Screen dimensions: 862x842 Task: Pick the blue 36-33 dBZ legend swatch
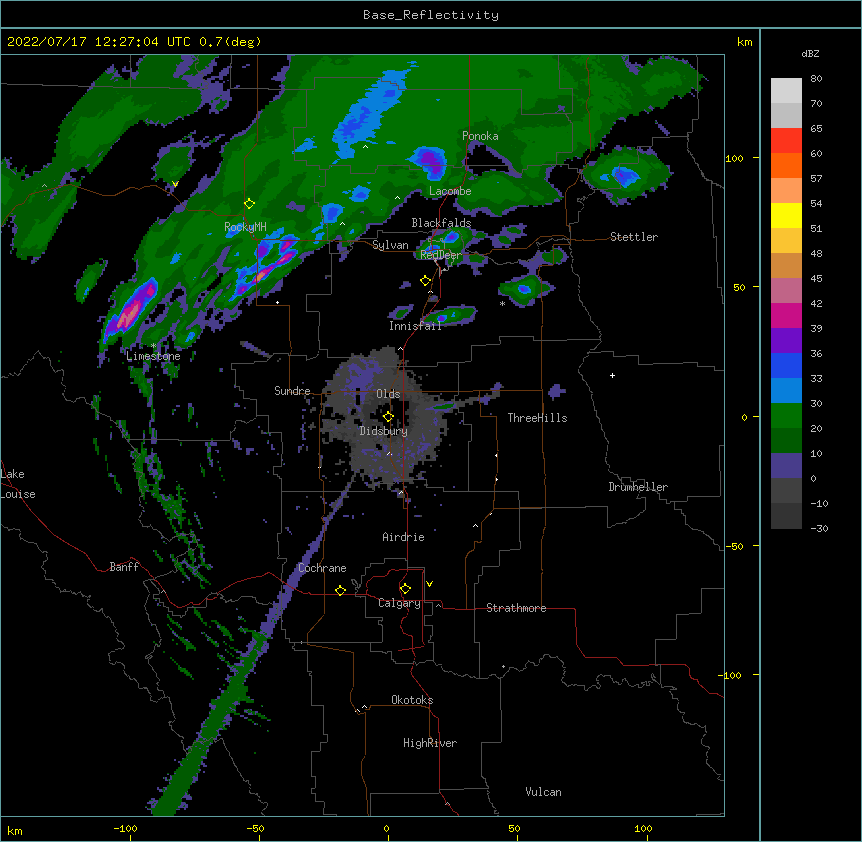point(786,365)
